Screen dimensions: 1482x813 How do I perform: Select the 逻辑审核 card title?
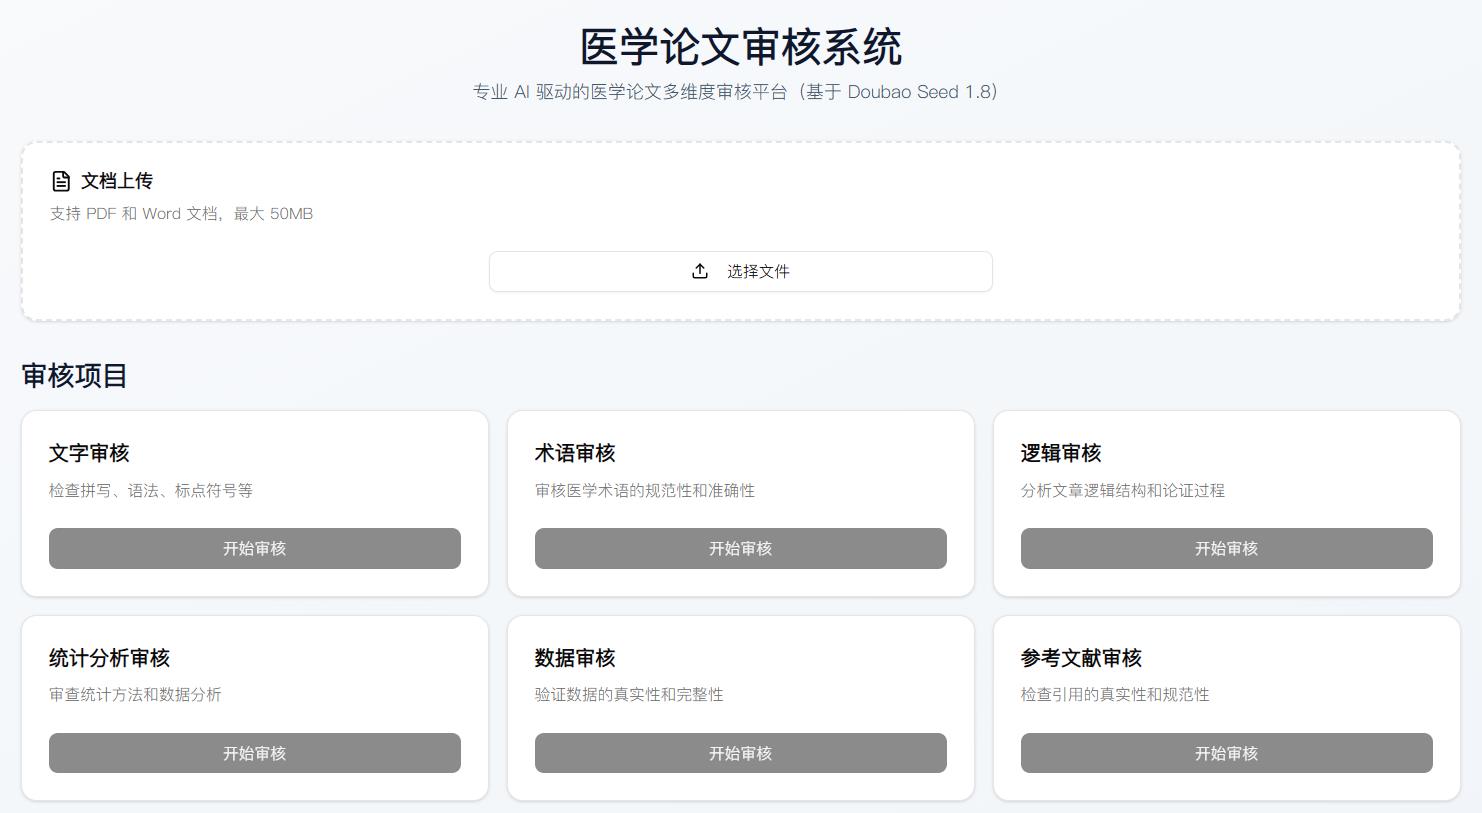pyautogui.click(x=1060, y=453)
